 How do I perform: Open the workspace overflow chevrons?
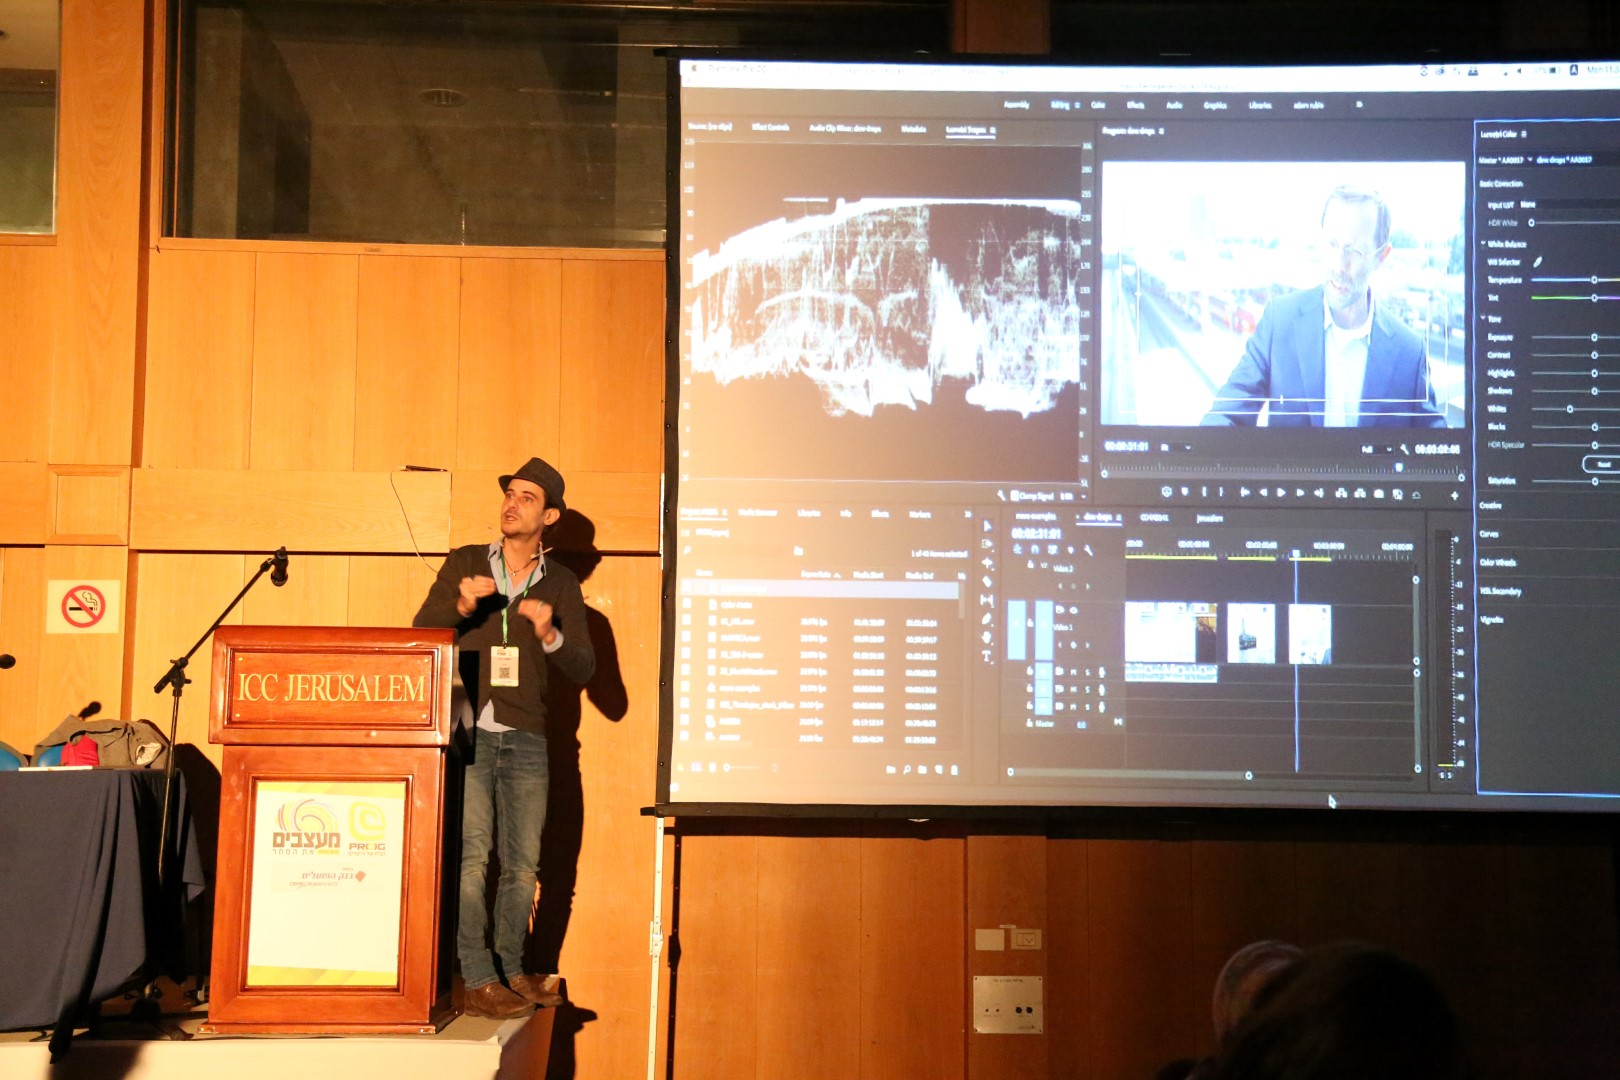click(1359, 105)
